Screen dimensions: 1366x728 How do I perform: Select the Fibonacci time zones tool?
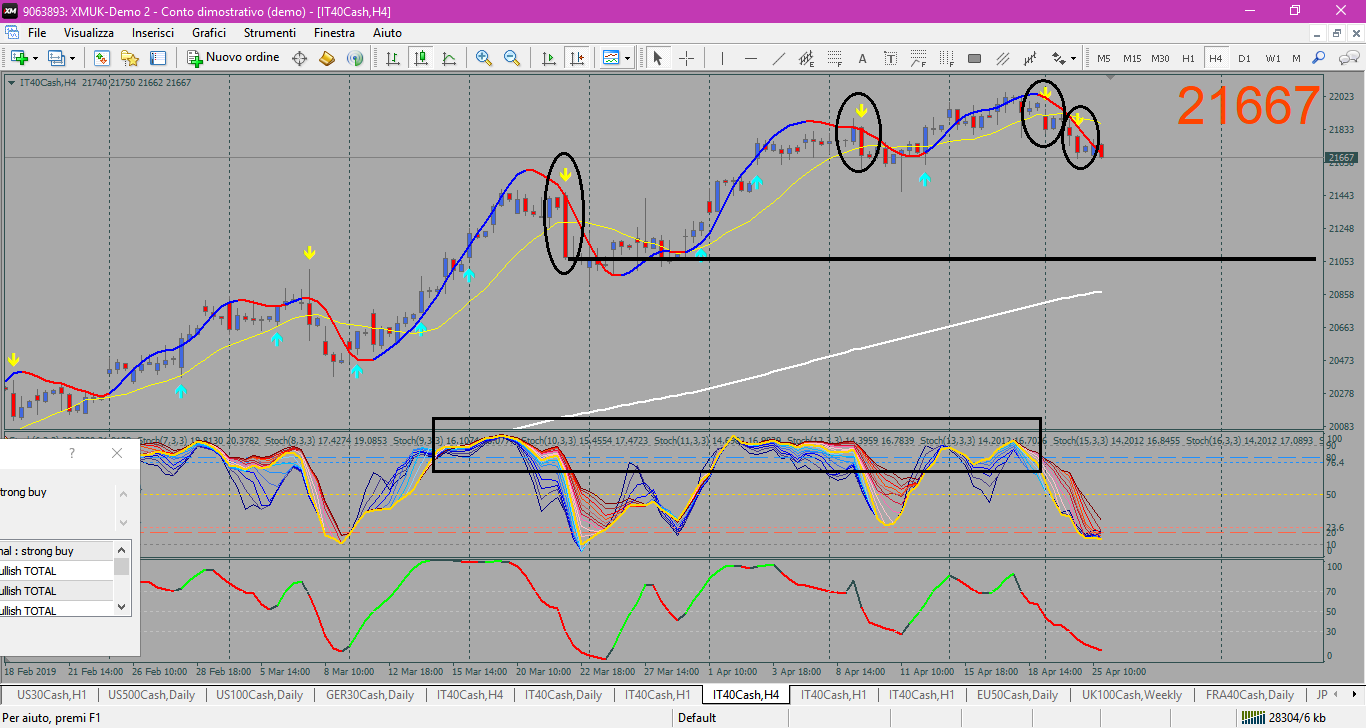pyautogui.click(x=946, y=58)
